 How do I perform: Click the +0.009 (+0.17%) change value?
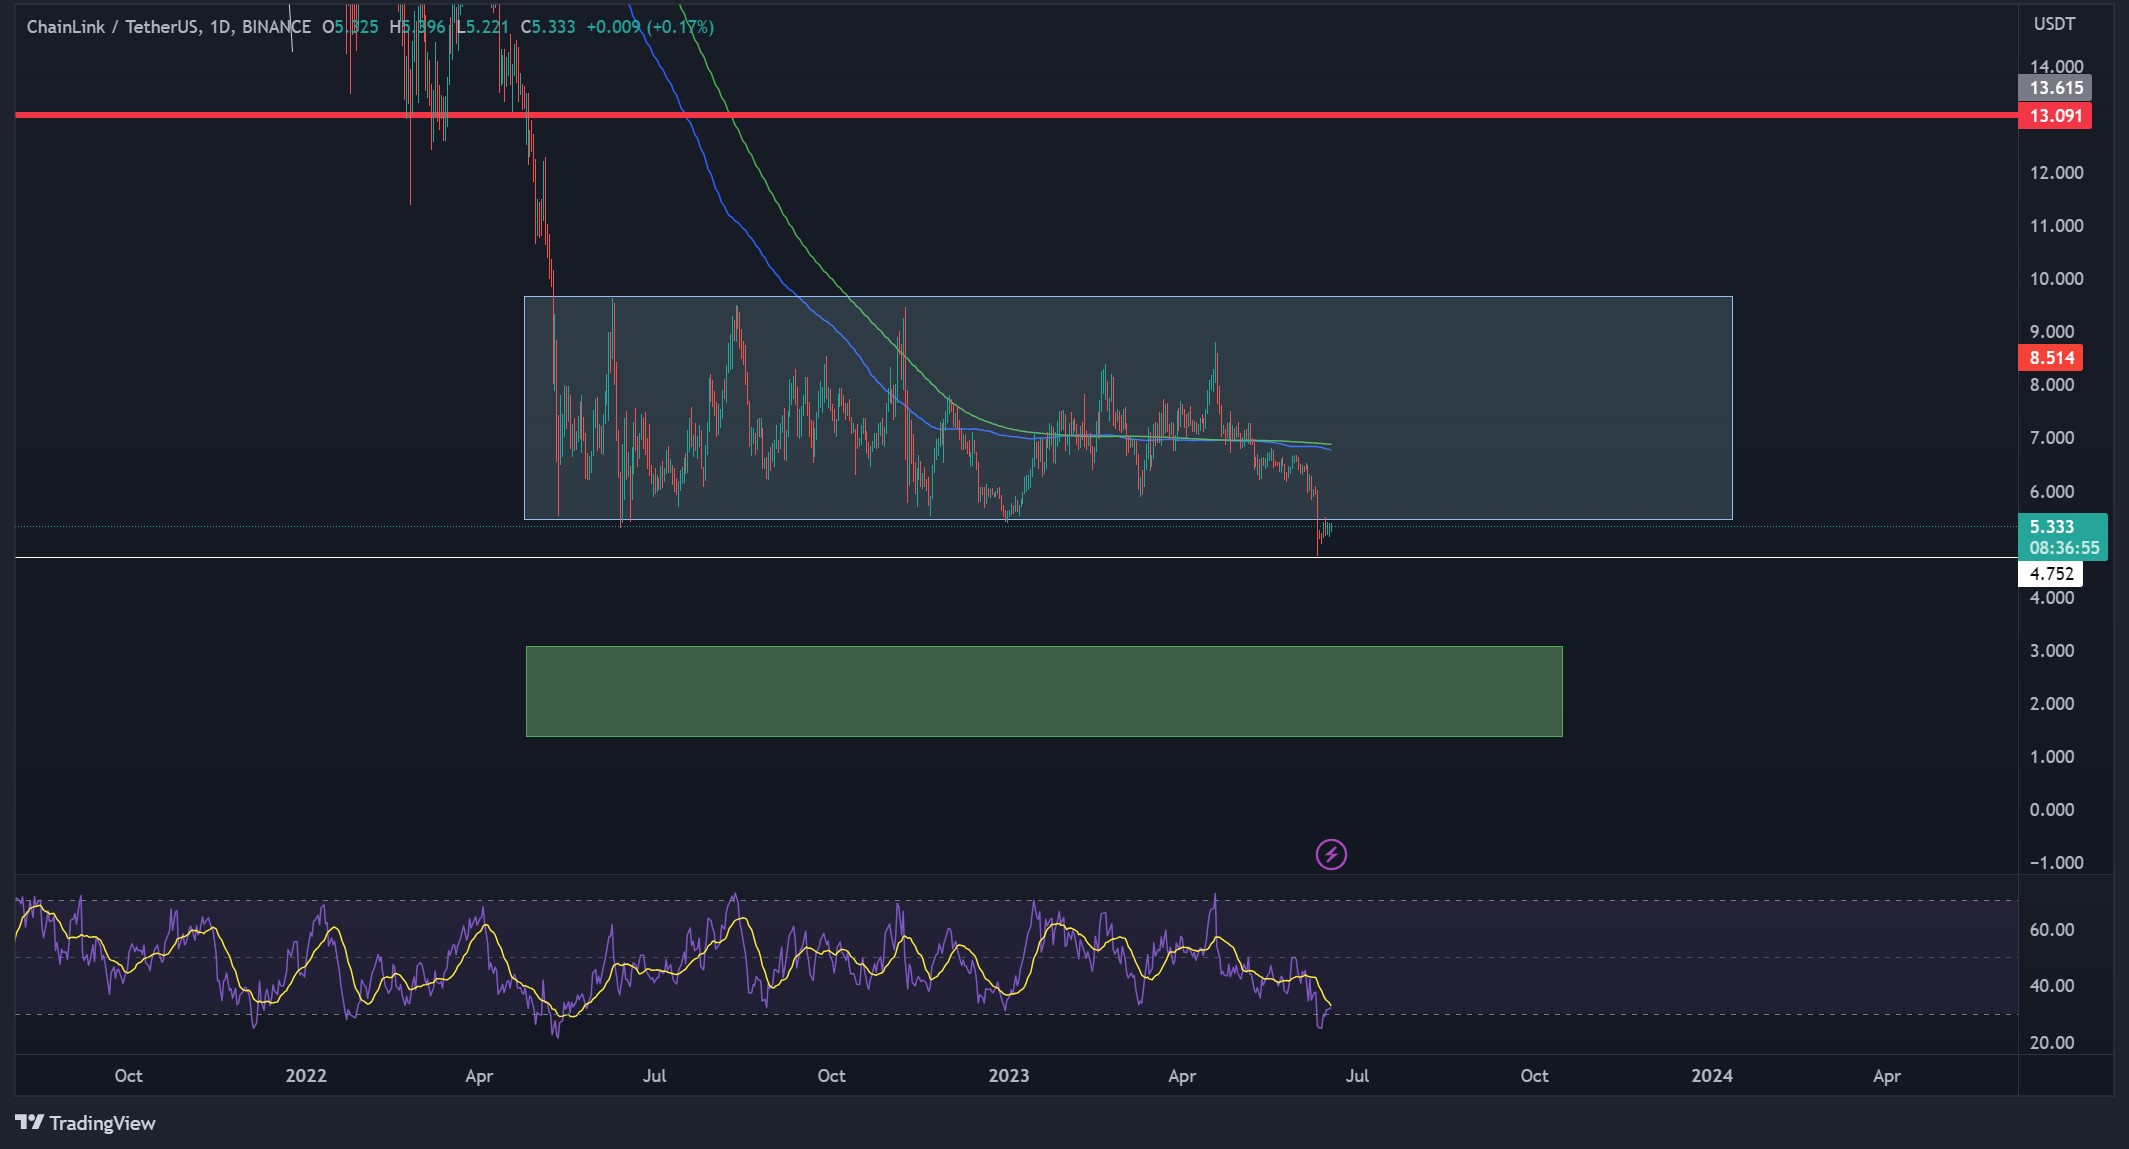pos(650,27)
